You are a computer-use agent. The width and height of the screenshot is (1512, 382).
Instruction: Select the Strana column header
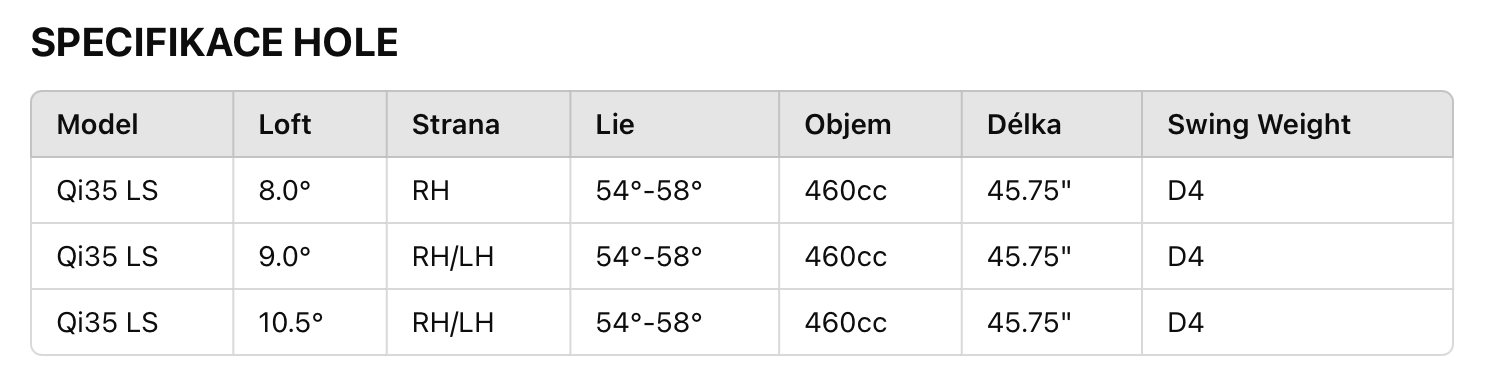455,124
